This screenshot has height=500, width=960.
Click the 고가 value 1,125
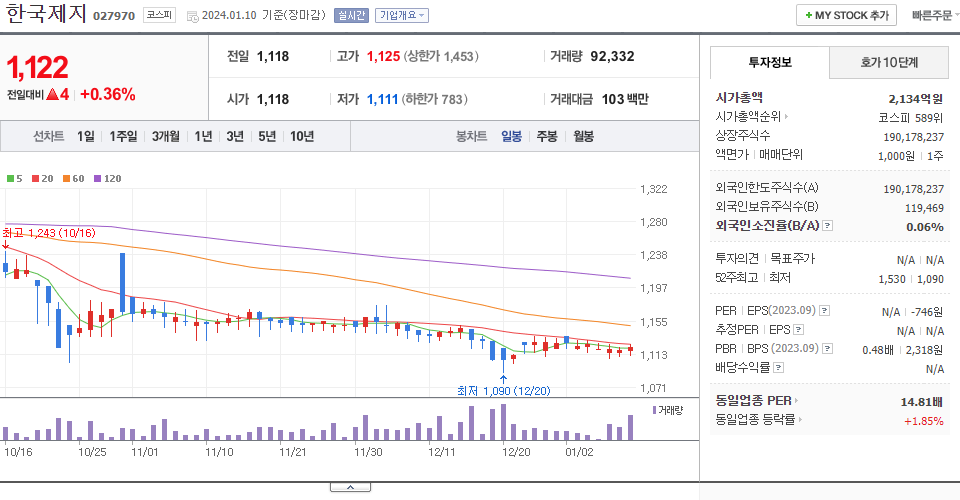pos(383,56)
